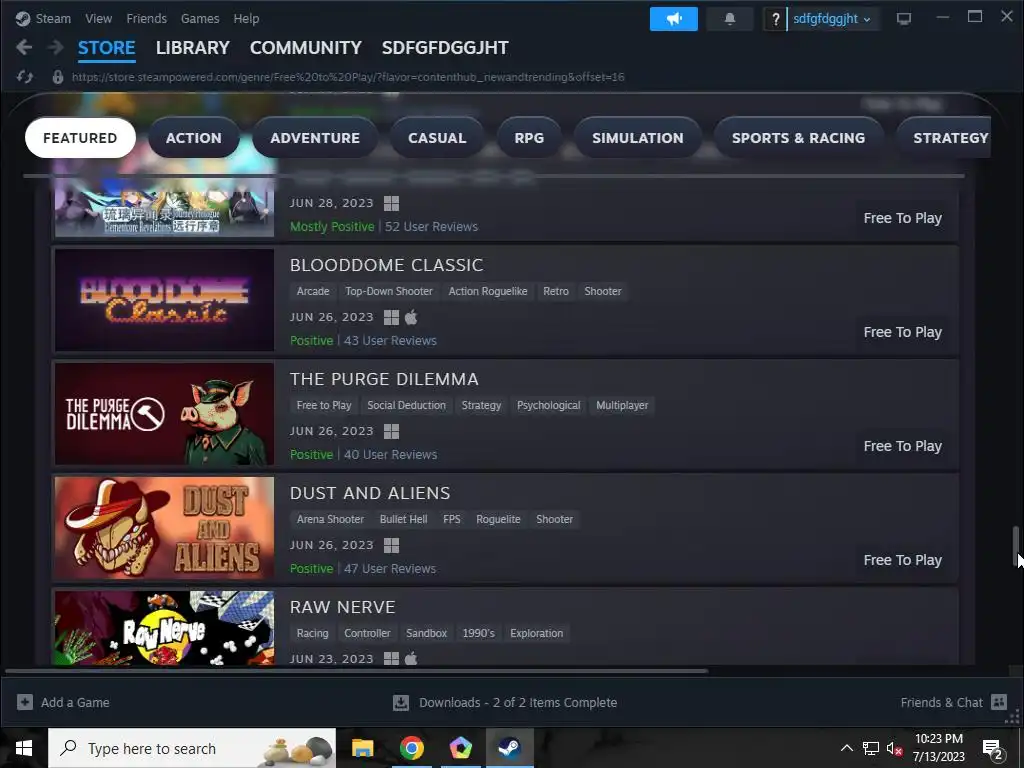The width and height of the screenshot is (1024, 768).
Task: Select the STRATEGY category pill
Action: [x=944, y=138]
